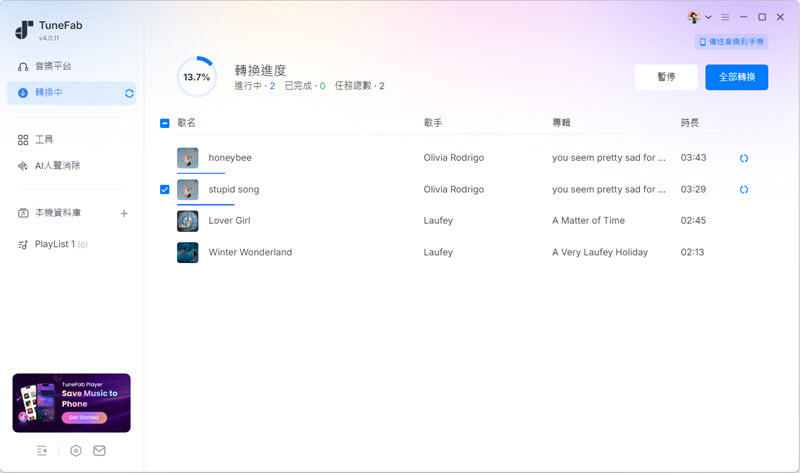Viewport: 800px width, 473px height.
Task: Open the Save Music to Phone banner
Action: (x=71, y=403)
